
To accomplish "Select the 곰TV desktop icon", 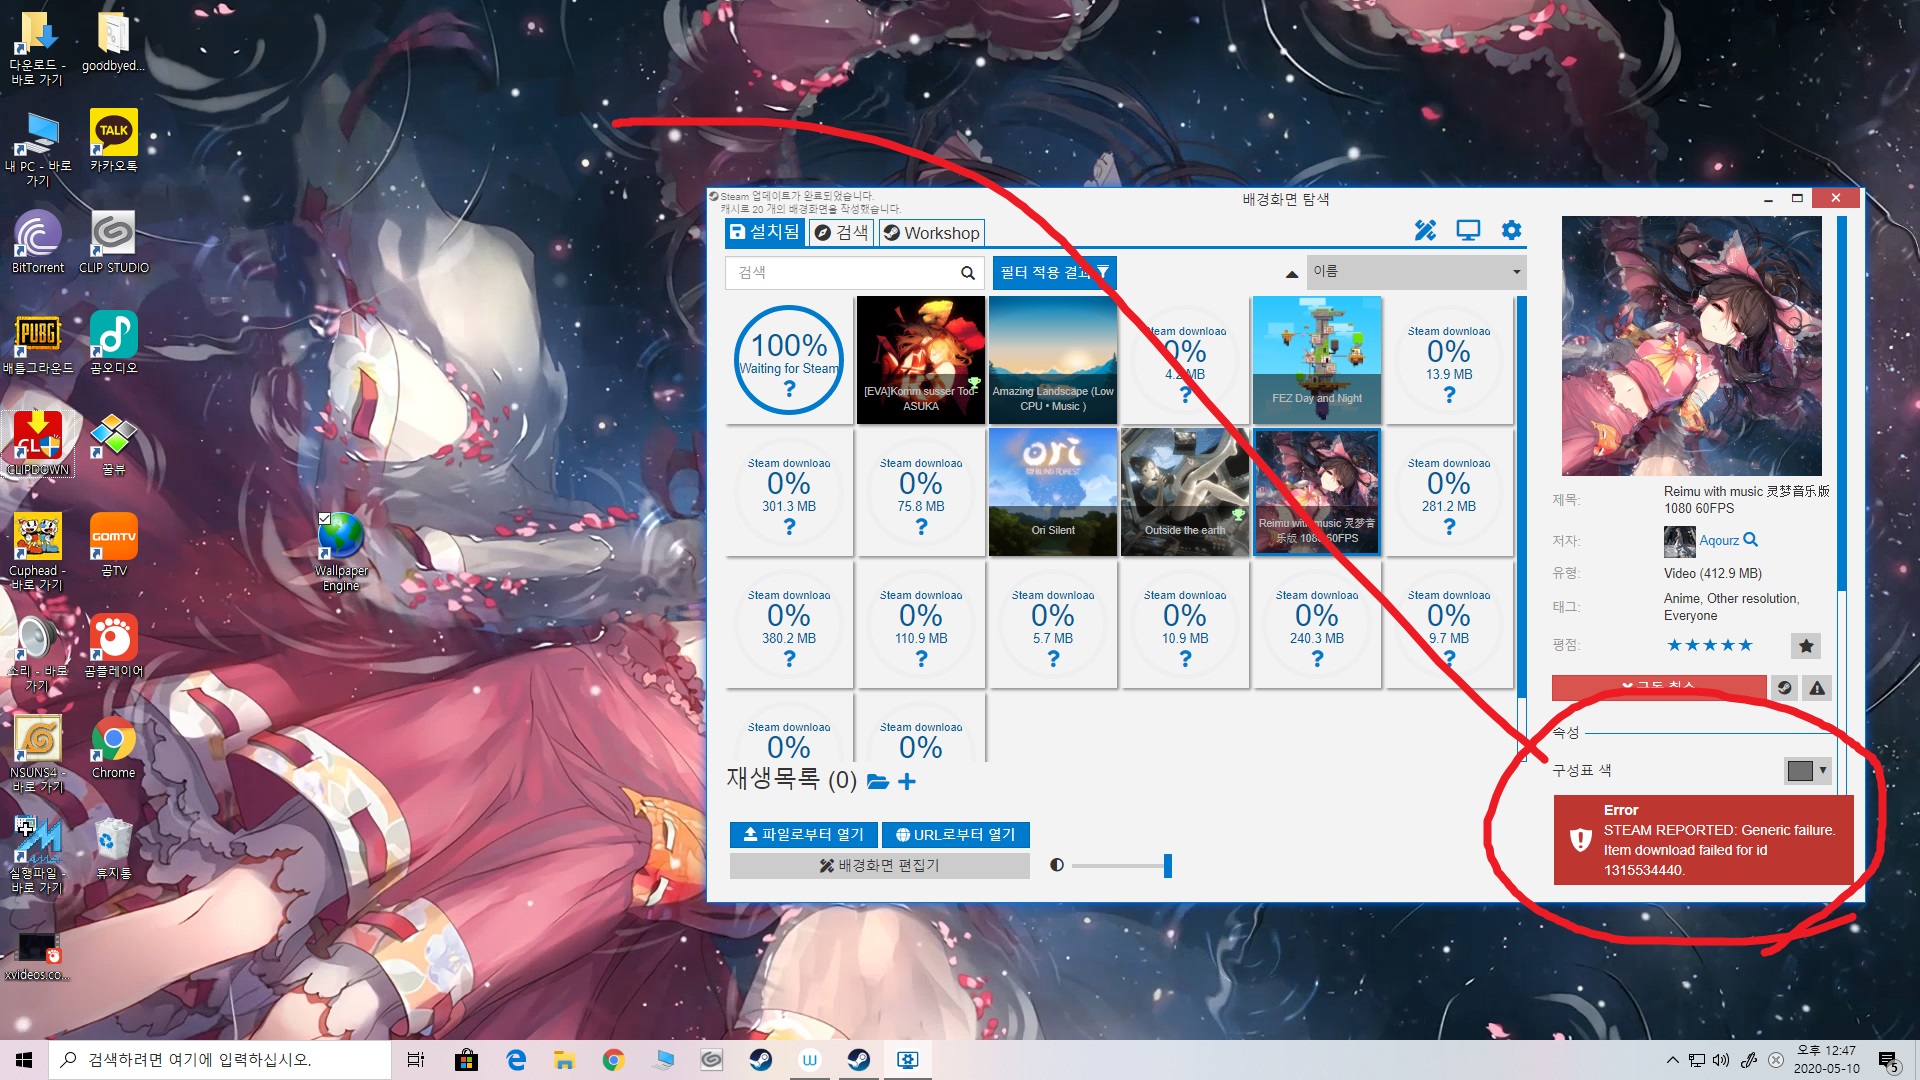I will (113, 545).
